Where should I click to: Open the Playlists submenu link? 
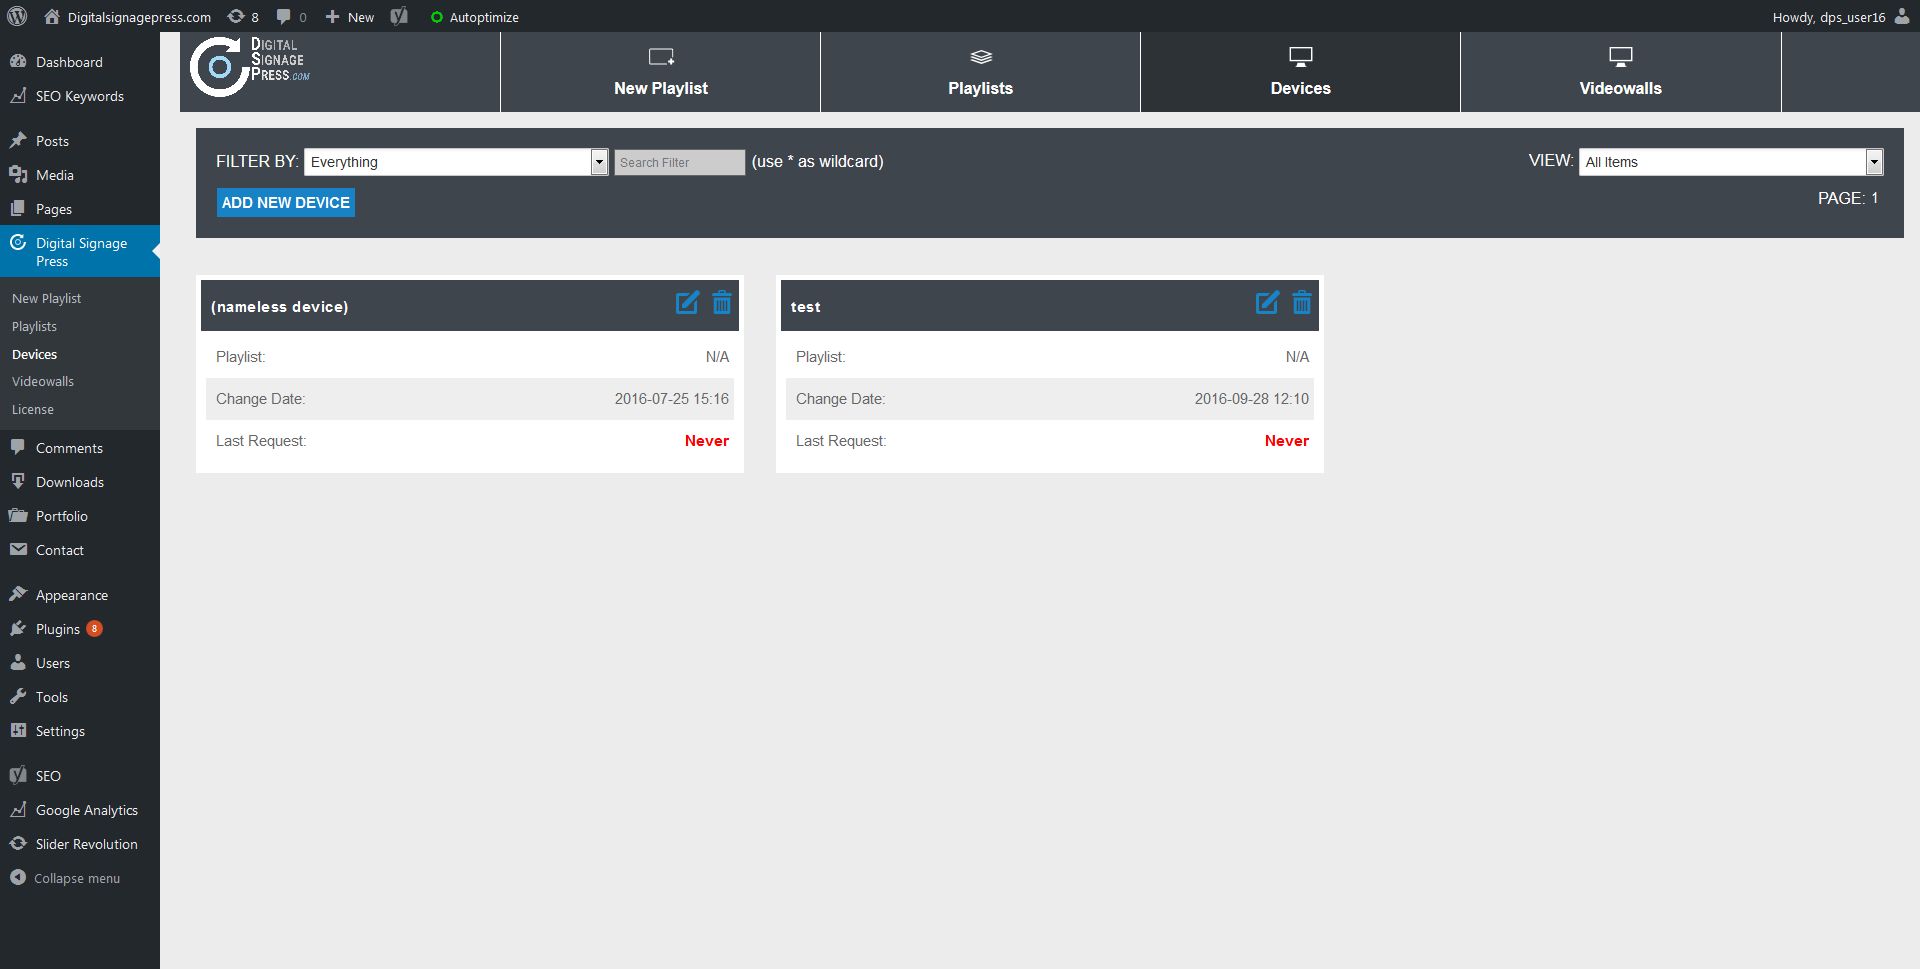(34, 327)
